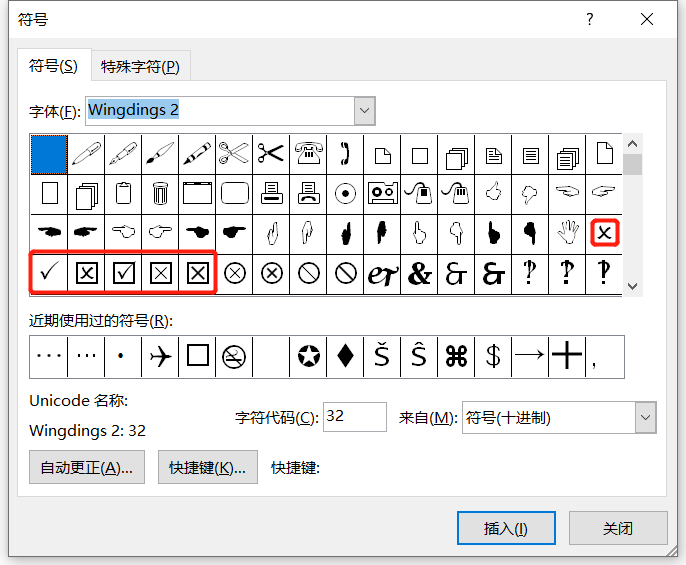Click the 关闭 button
Image resolution: width=686 pixels, height=565 pixels.
coord(618,528)
